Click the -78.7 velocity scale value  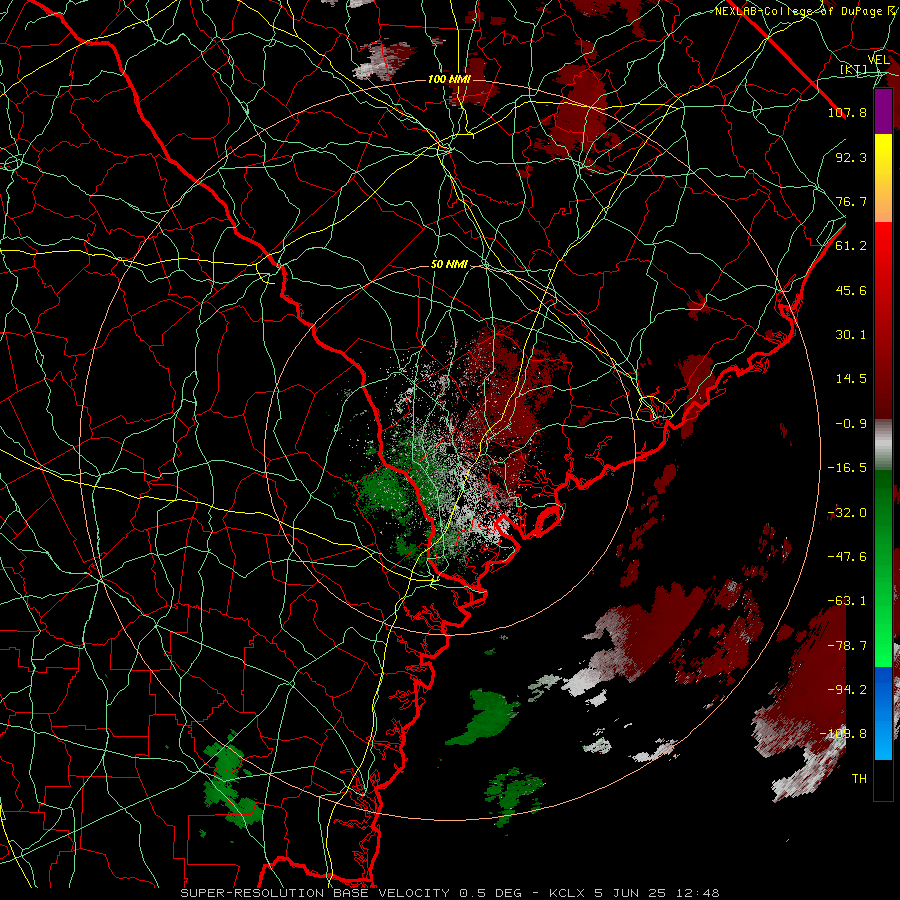[847, 646]
